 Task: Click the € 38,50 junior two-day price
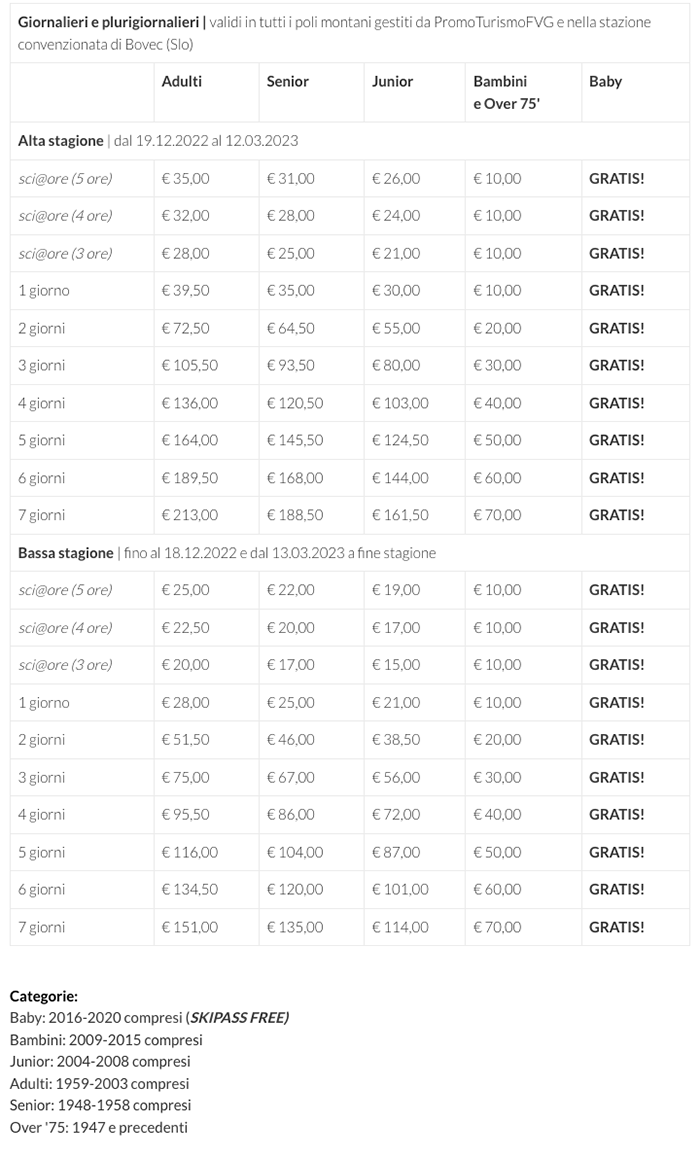coord(396,739)
